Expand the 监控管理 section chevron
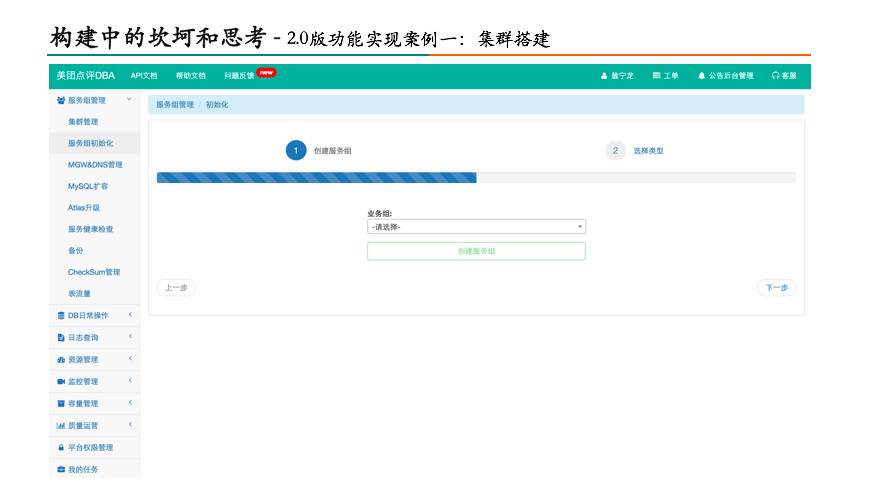The image size is (869, 484). 130,380
